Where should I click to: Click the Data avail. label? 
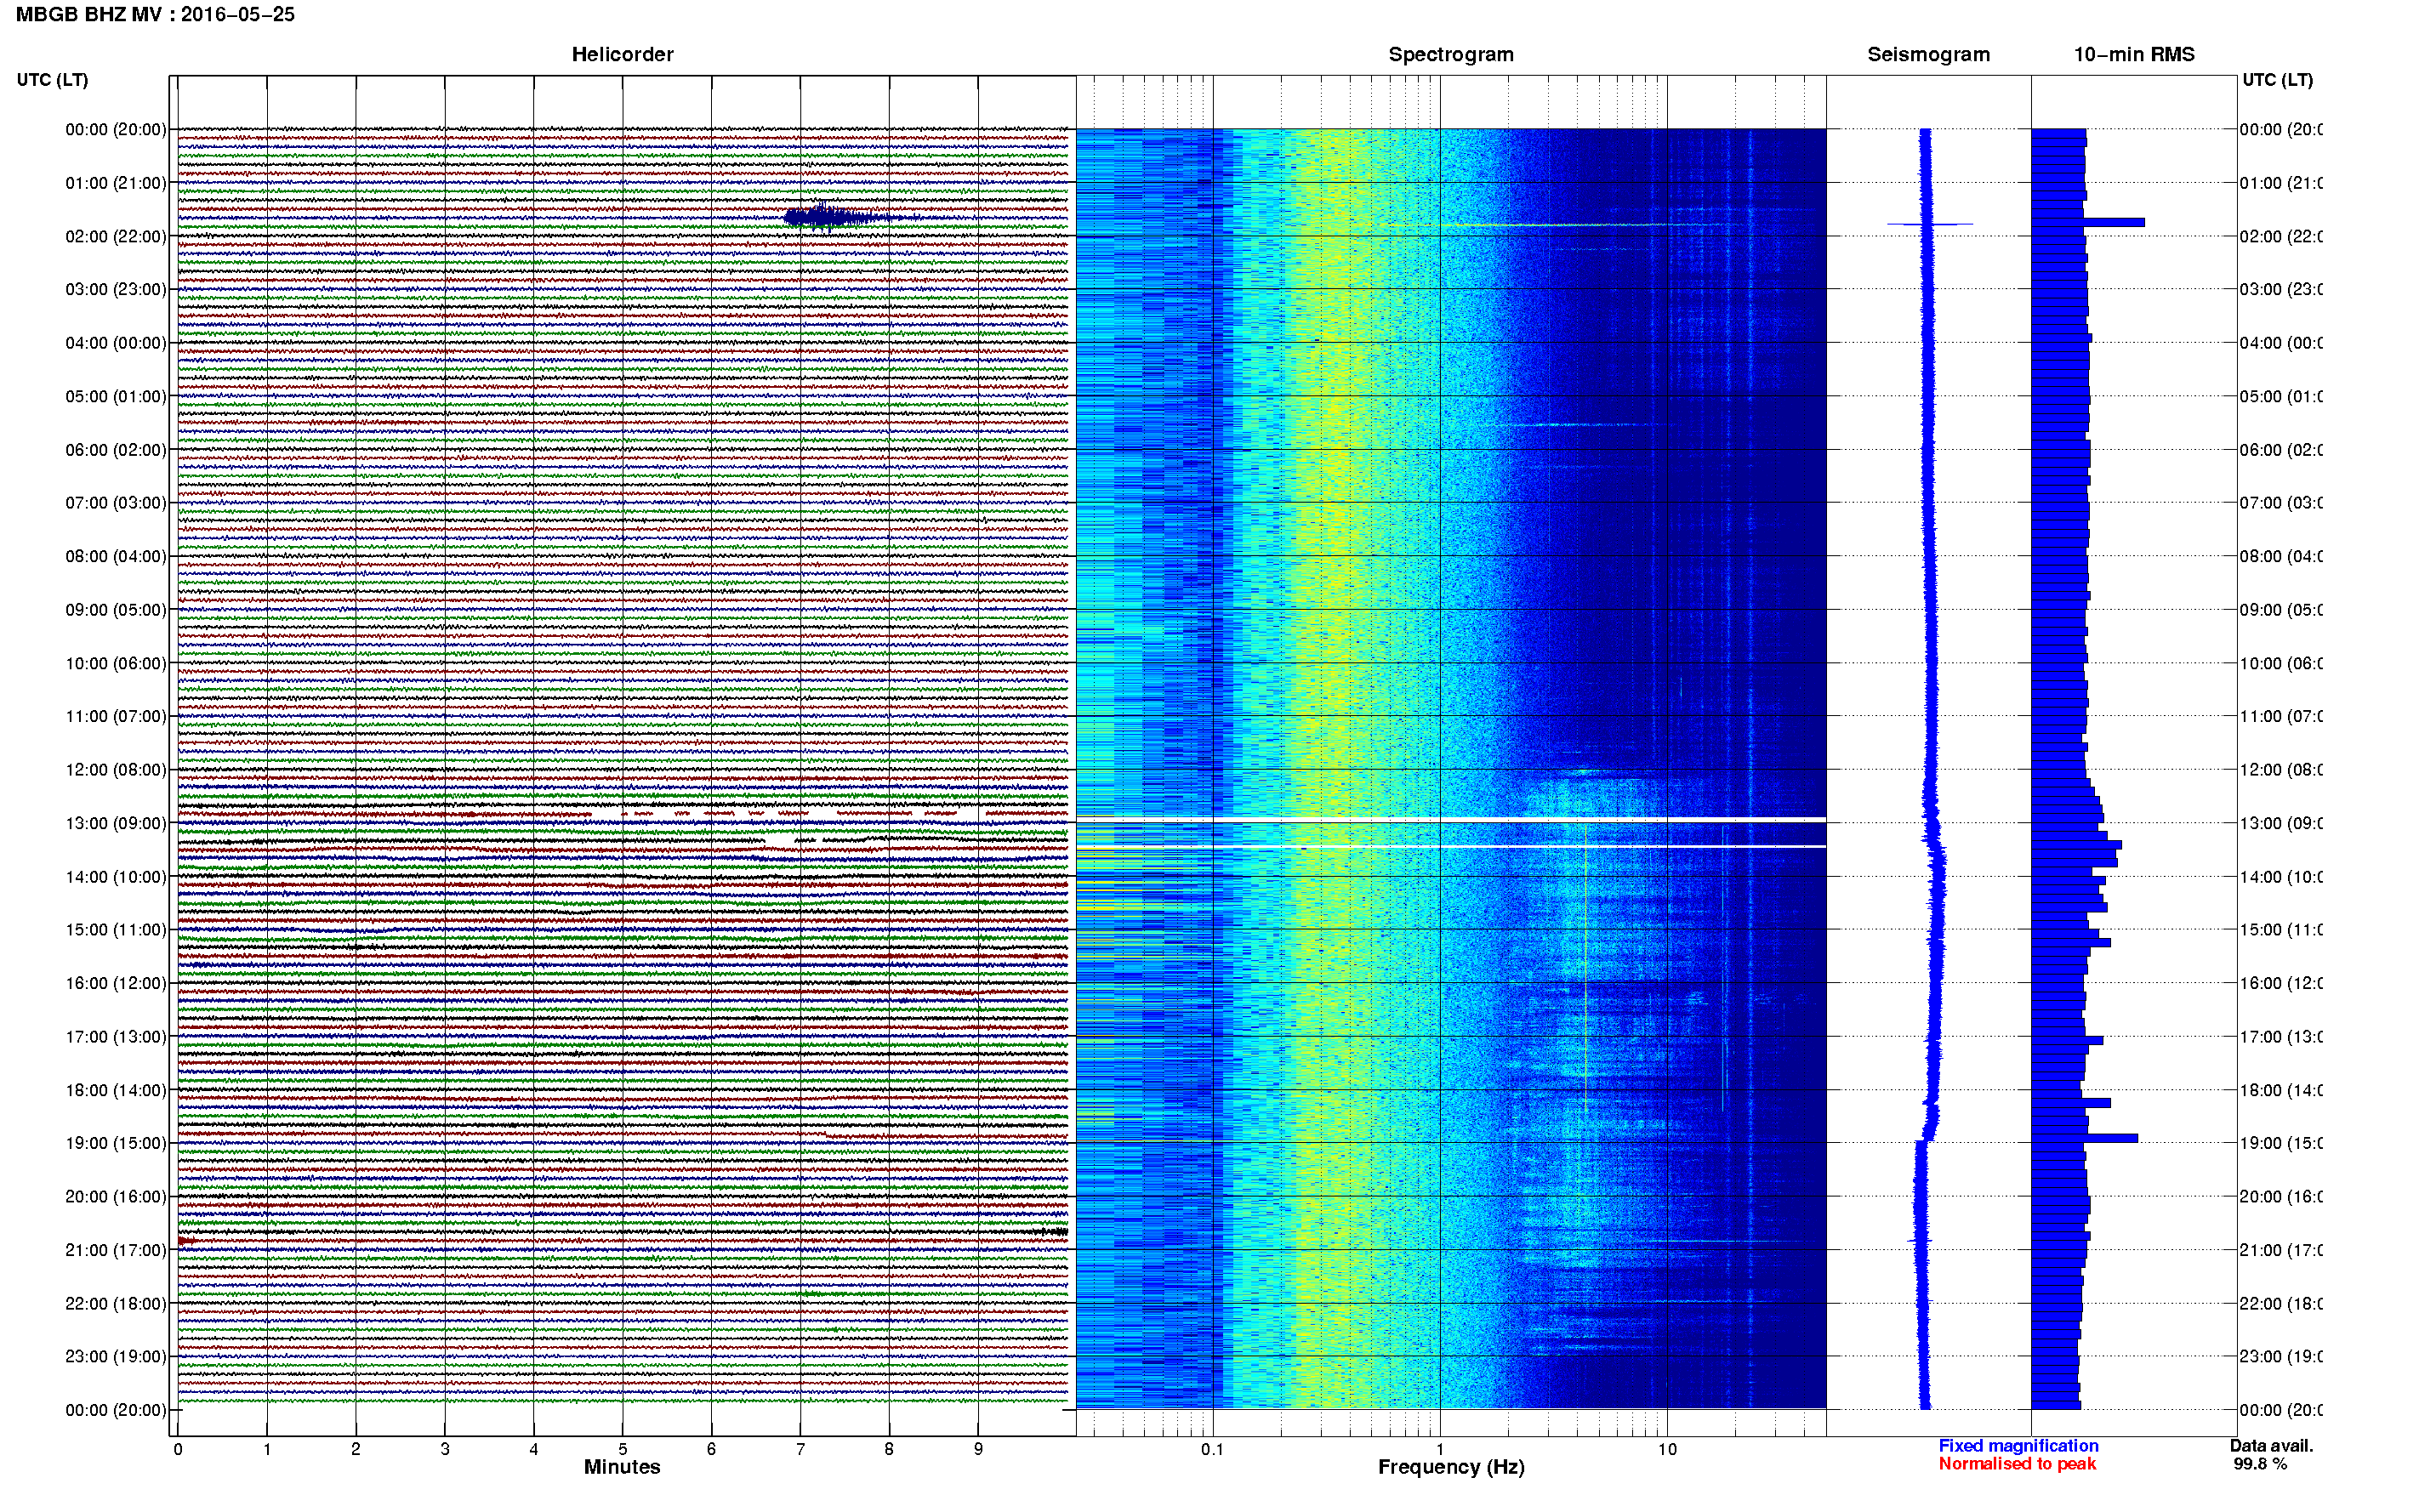tap(2271, 1446)
